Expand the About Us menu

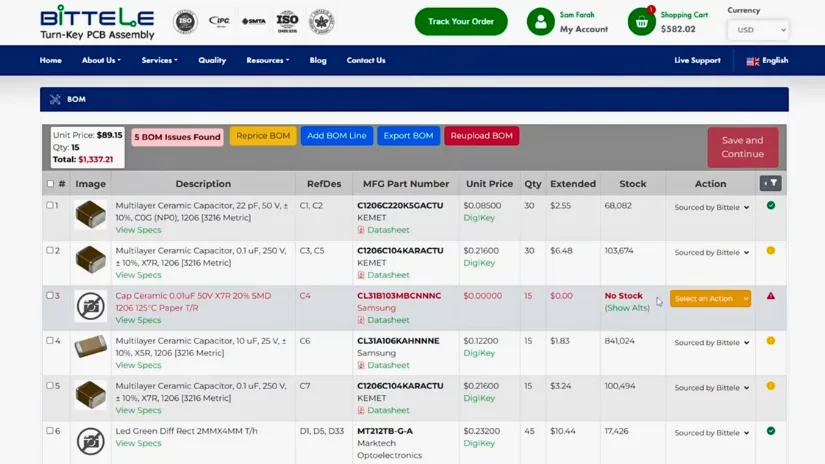pyautogui.click(x=101, y=60)
